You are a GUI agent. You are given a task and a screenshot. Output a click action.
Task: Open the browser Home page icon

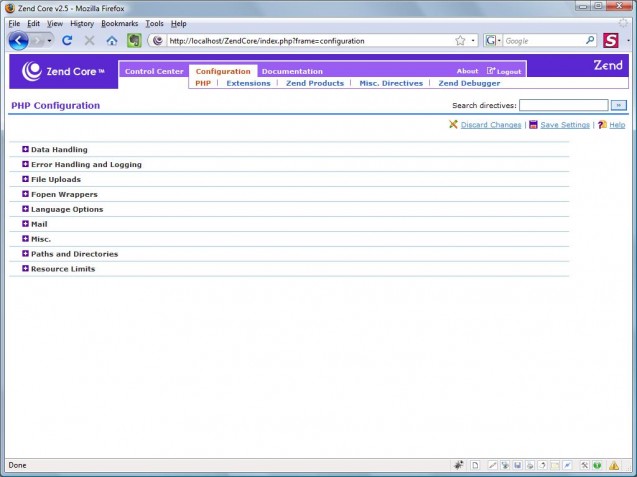112,41
